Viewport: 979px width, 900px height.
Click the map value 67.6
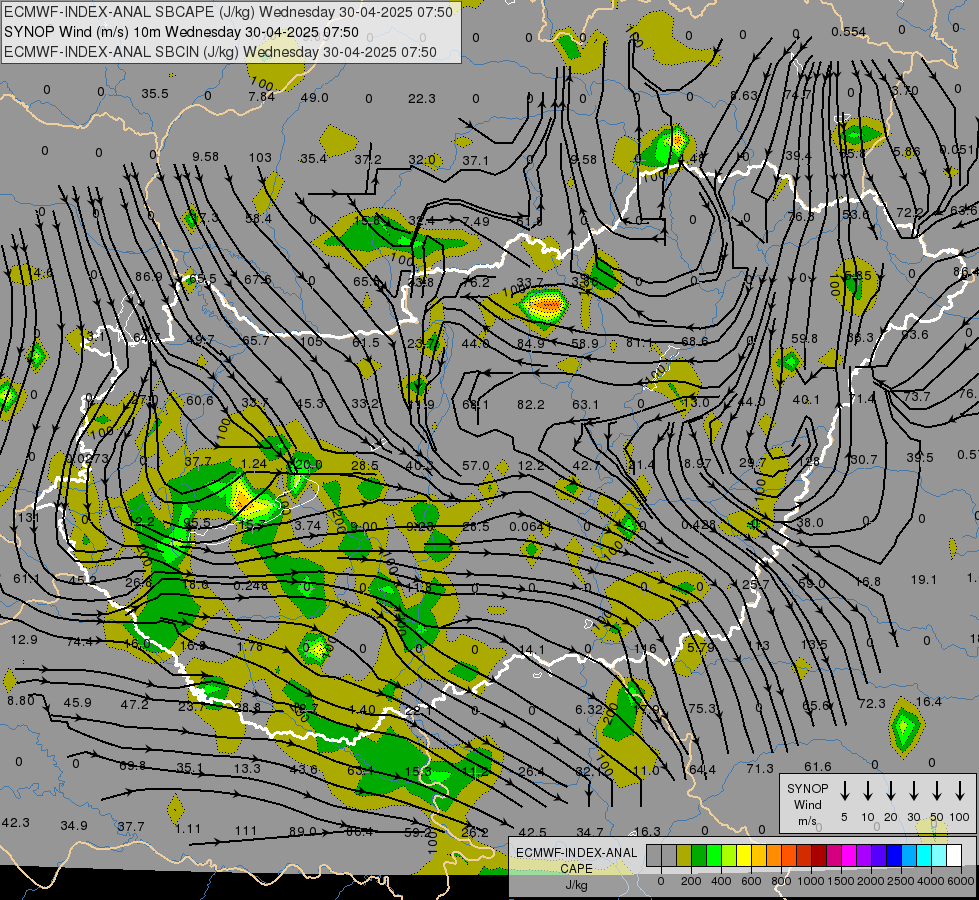(257, 279)
